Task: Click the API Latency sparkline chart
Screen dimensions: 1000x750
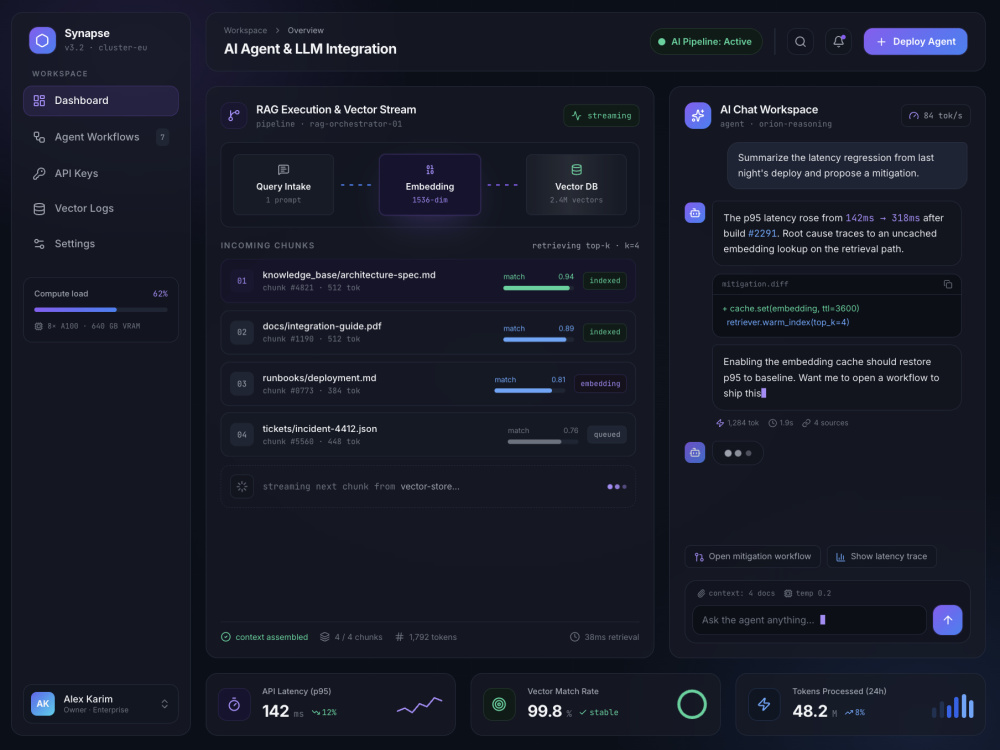Action: click(420, 705)
